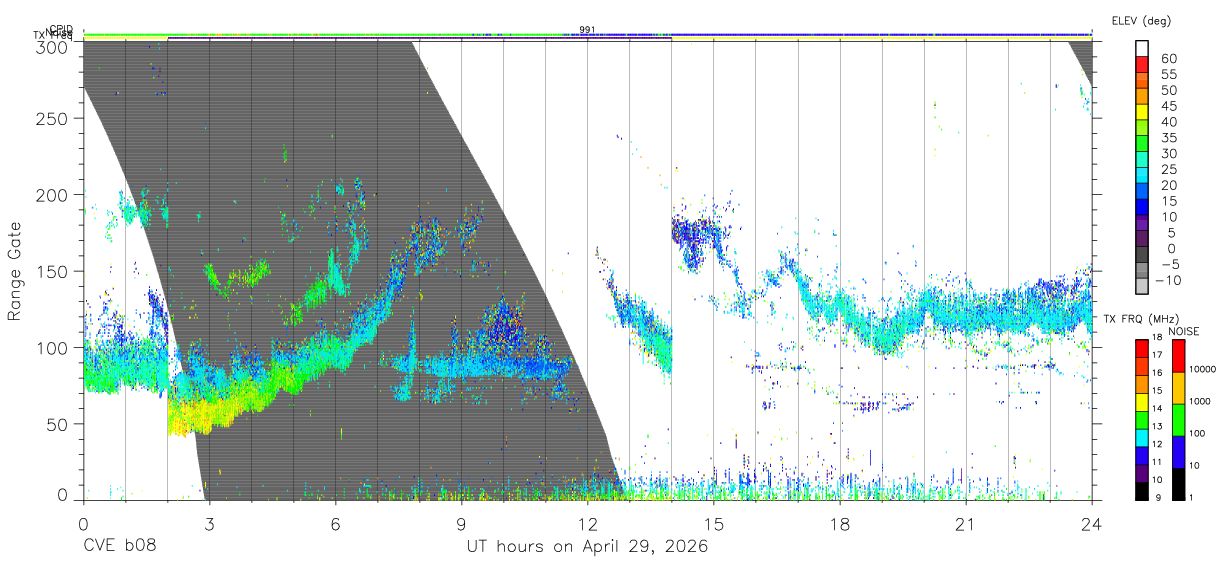Image resolution: width=1228 pixels, height=567 pixels.
Task: Click the TX FRQ legend value '12'
Action: click(1157, 444)
